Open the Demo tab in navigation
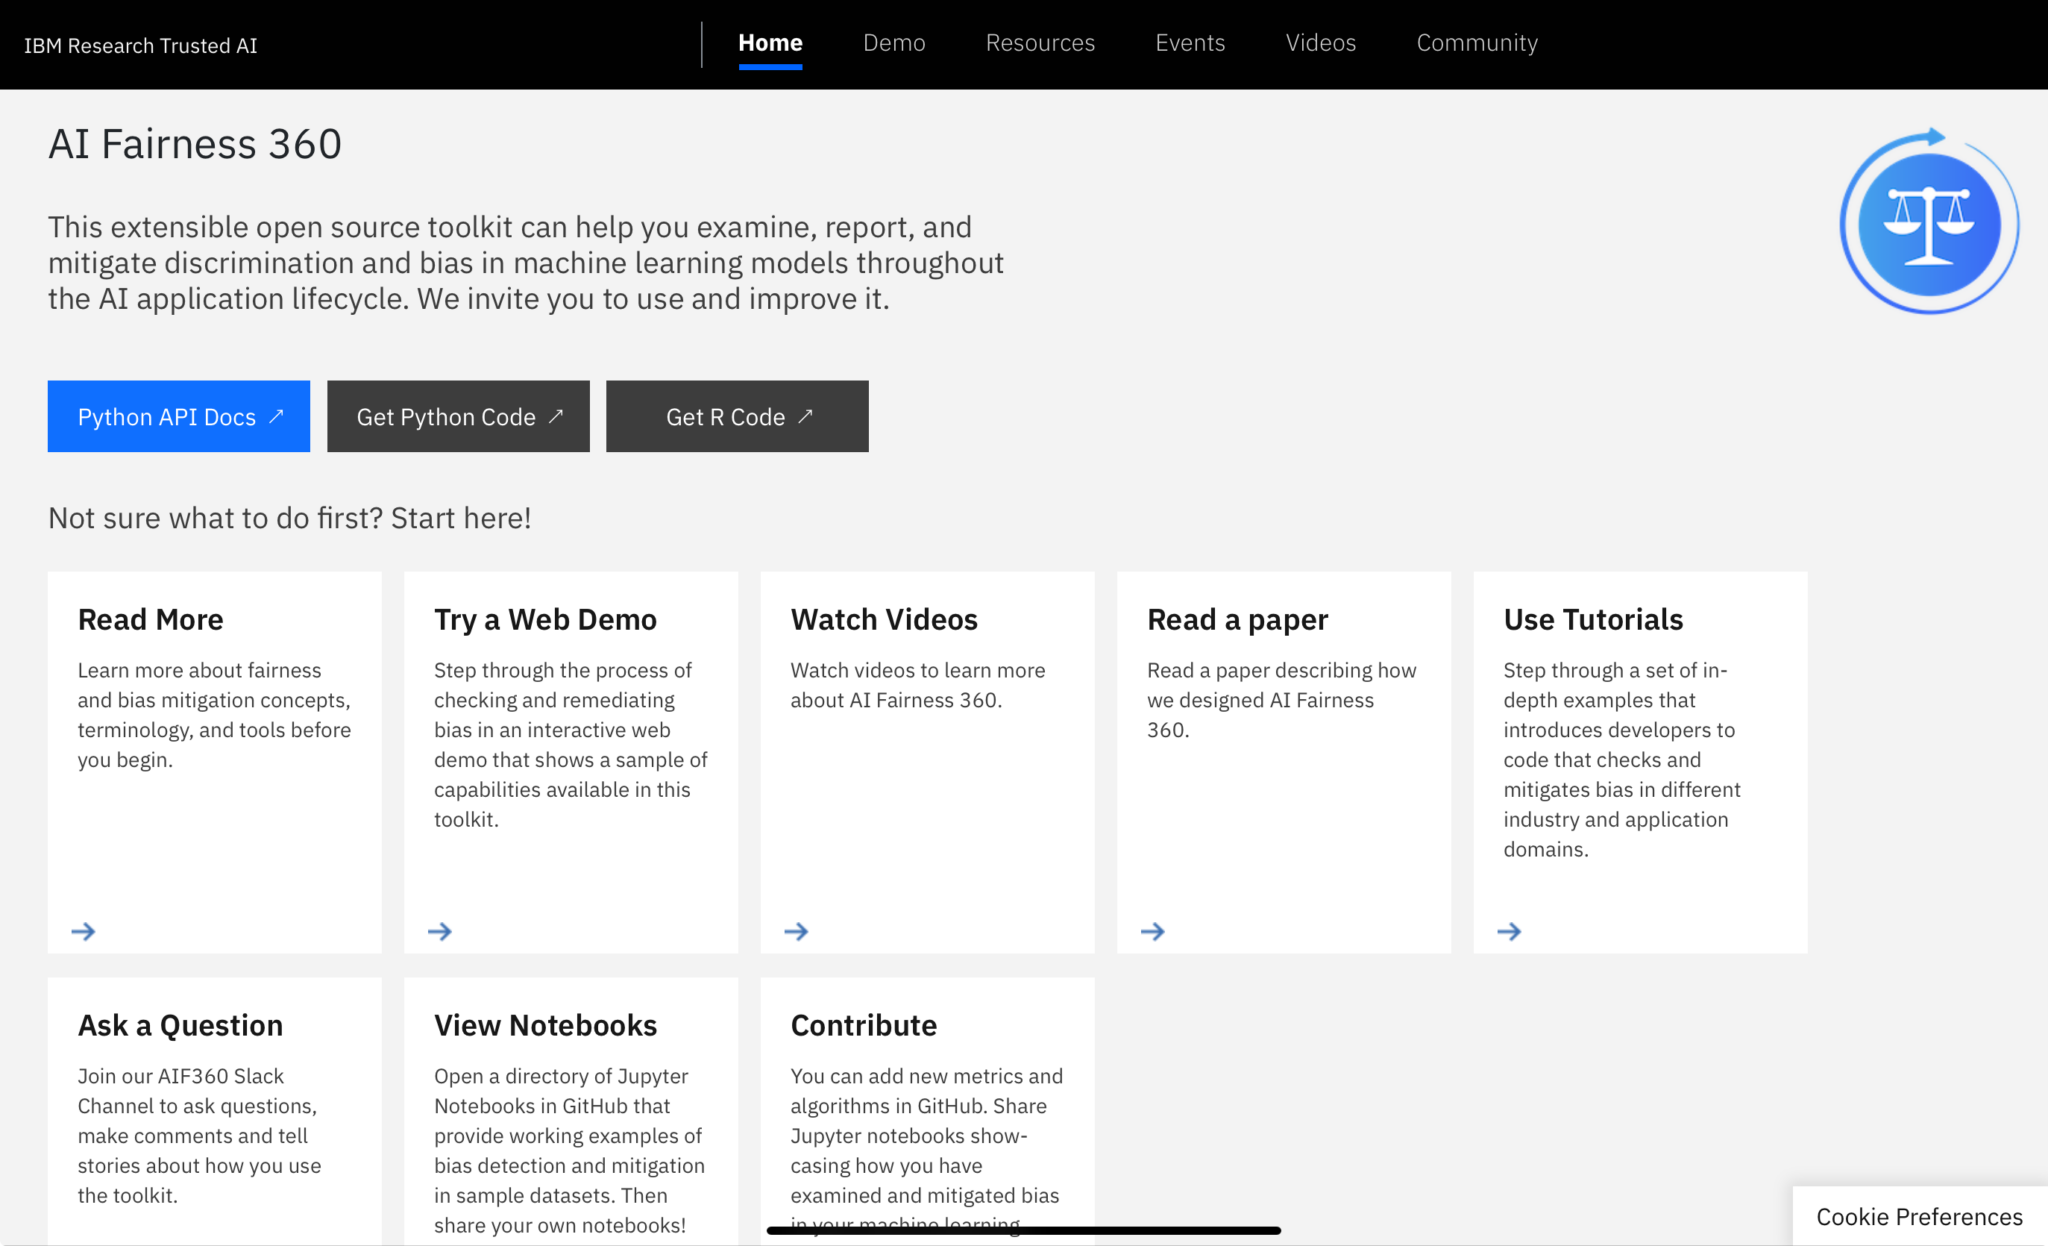Viewport: 2048px width, 1246px height. [x=894, y=43]
